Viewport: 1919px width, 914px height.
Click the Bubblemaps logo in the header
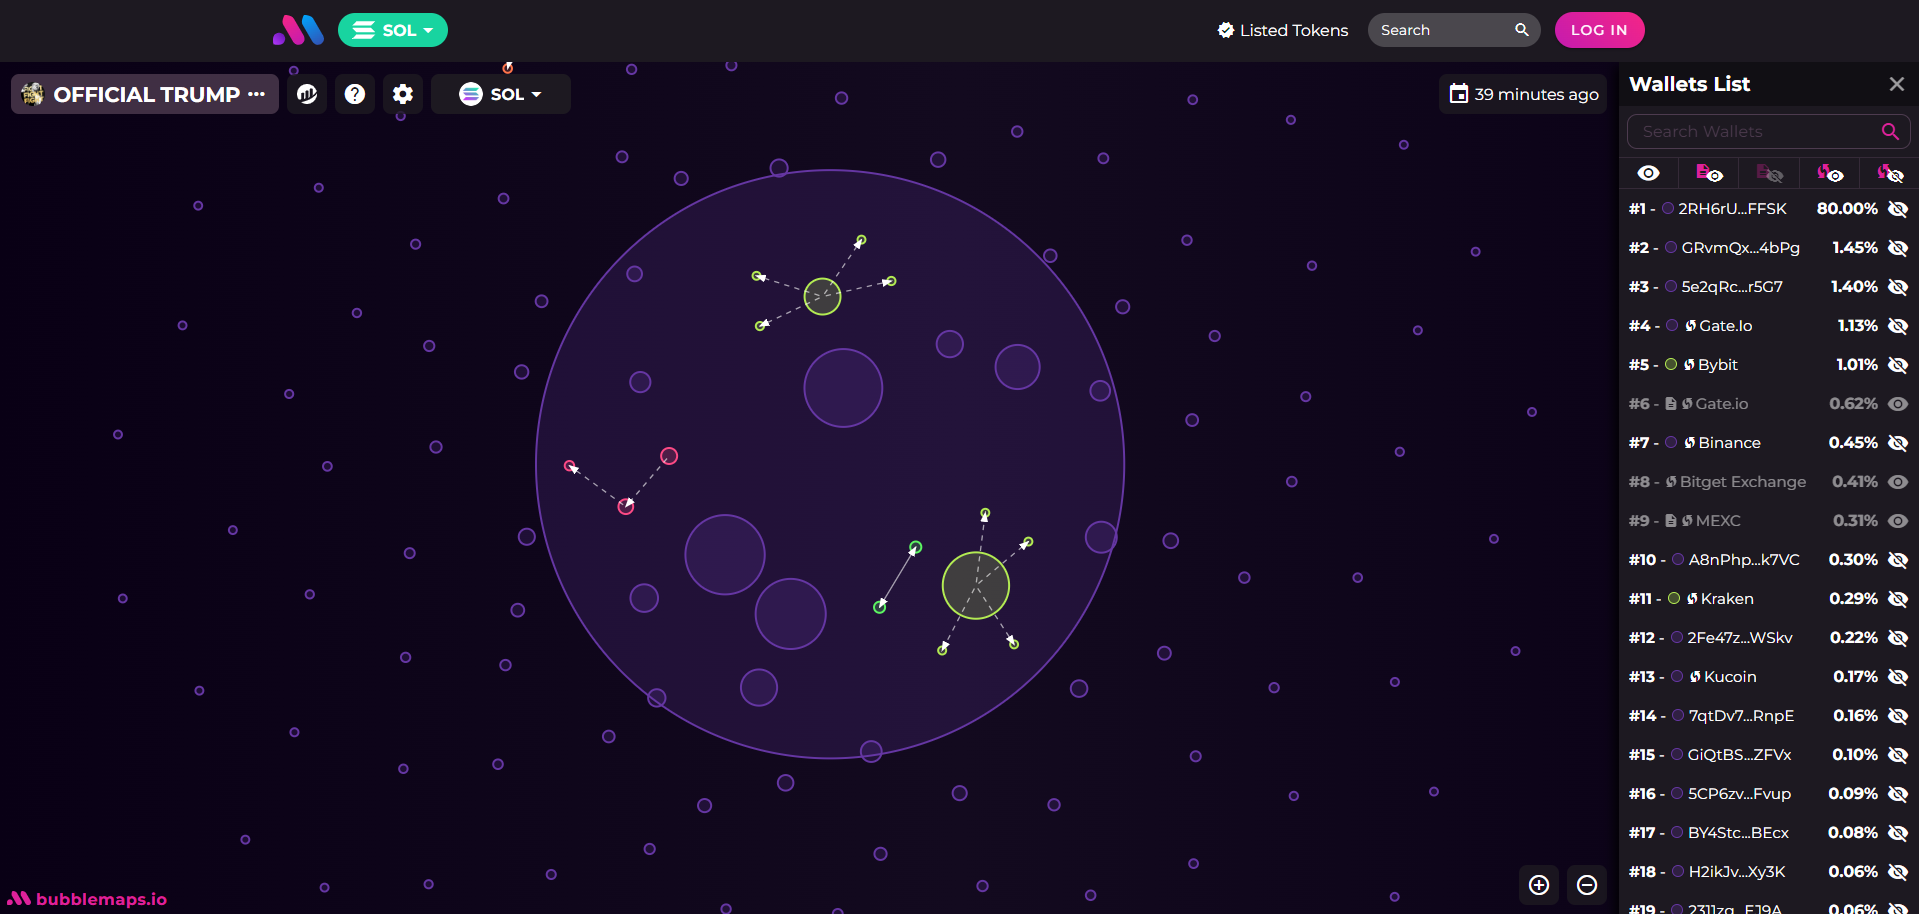298,30
